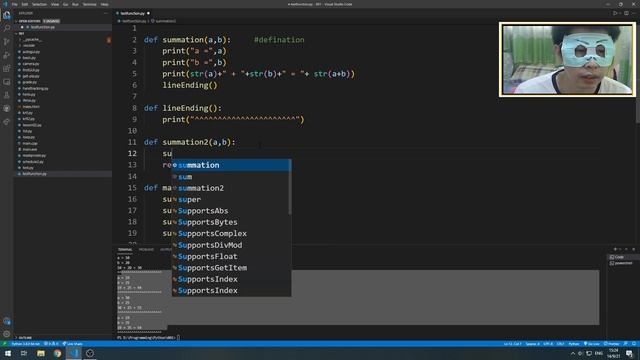Select the 'SupportsBytes' suggestion
Viewport: 640px width, 360px height.
(231, 222)
